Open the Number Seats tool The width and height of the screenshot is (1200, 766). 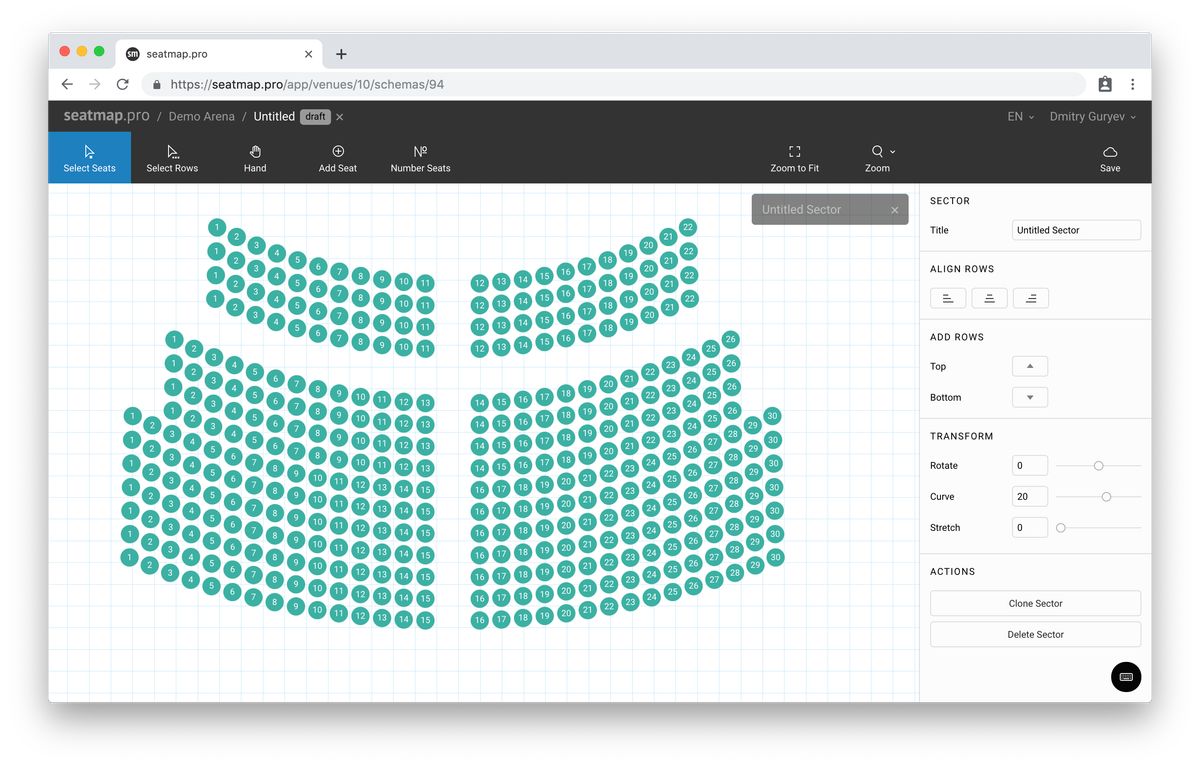[x=420, y=157]
